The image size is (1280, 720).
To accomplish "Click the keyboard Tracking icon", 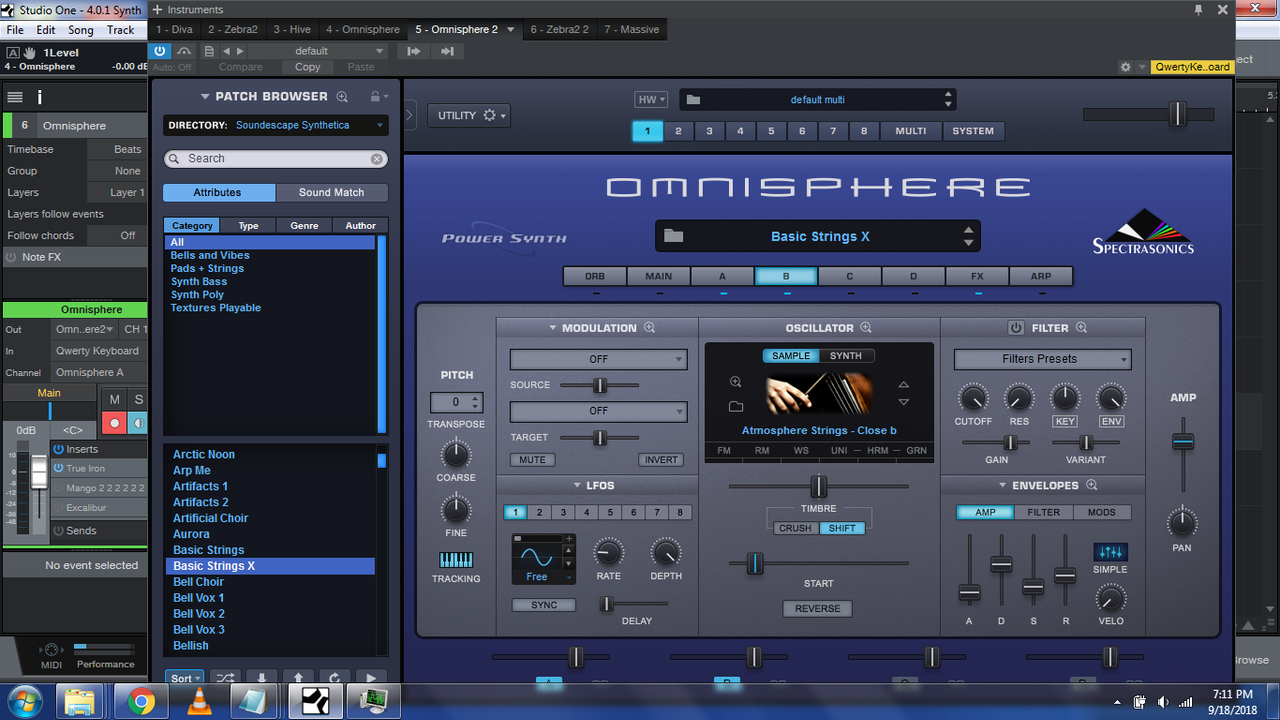I will (456, 560).
